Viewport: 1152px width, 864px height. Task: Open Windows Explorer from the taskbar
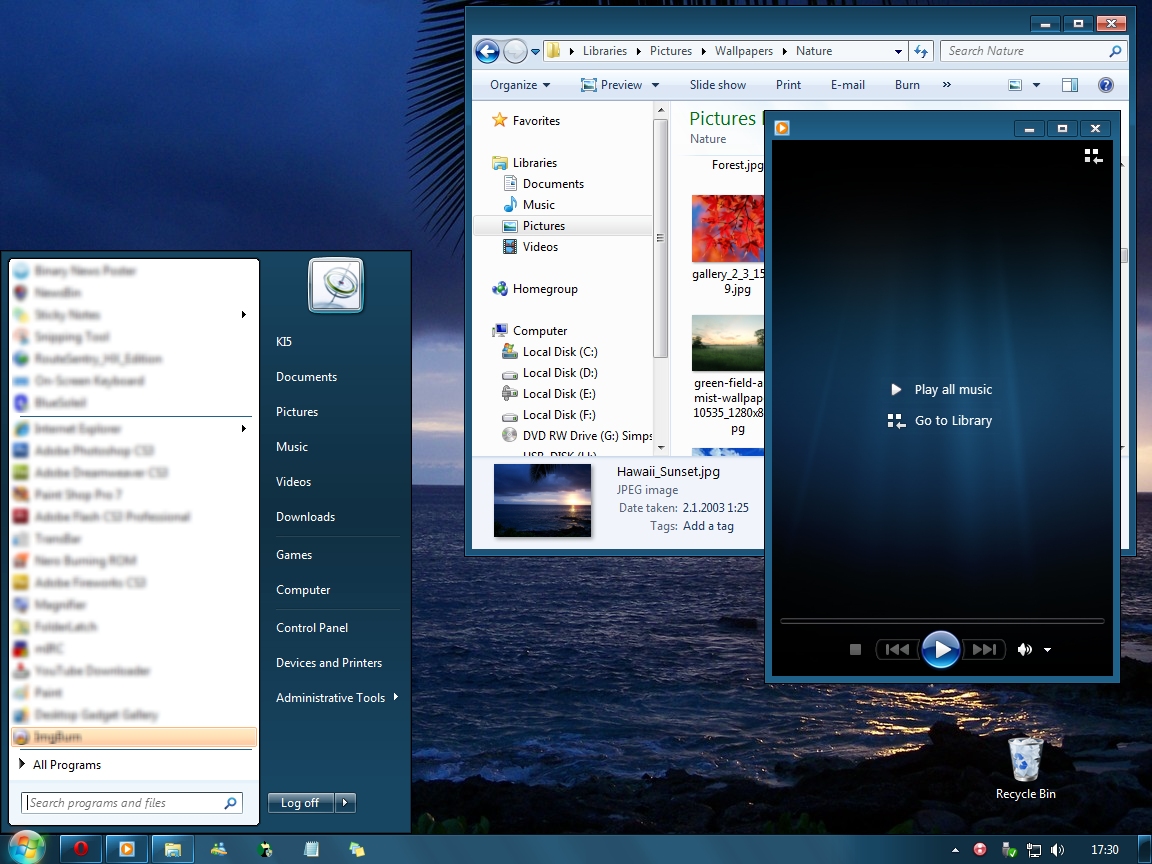[x=172, y=848]
